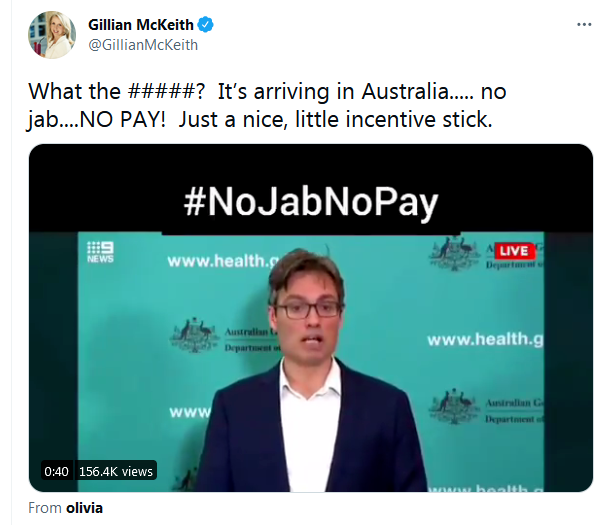Click the Gillian McKeith display name
Viewport: 608px width, 525px height.
tap(141, 25)
